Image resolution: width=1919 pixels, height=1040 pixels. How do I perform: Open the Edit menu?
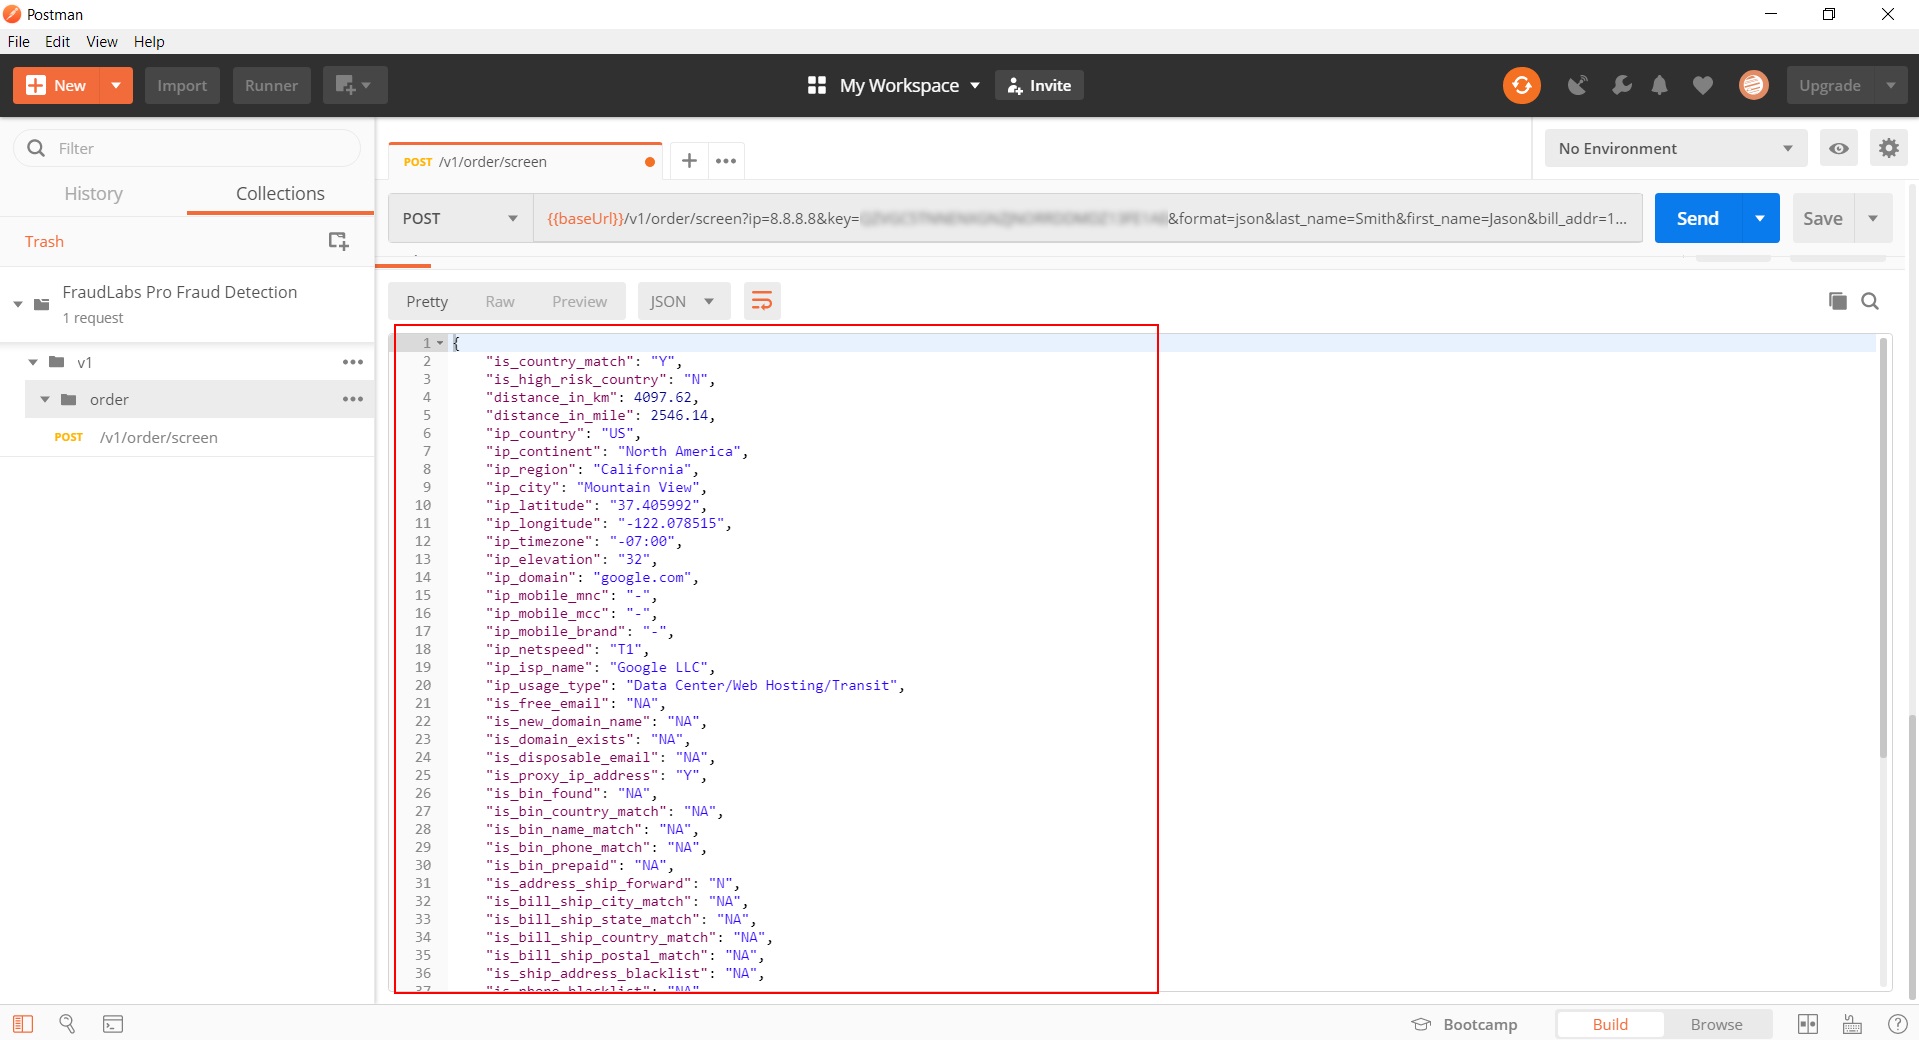tap(57, 41)
